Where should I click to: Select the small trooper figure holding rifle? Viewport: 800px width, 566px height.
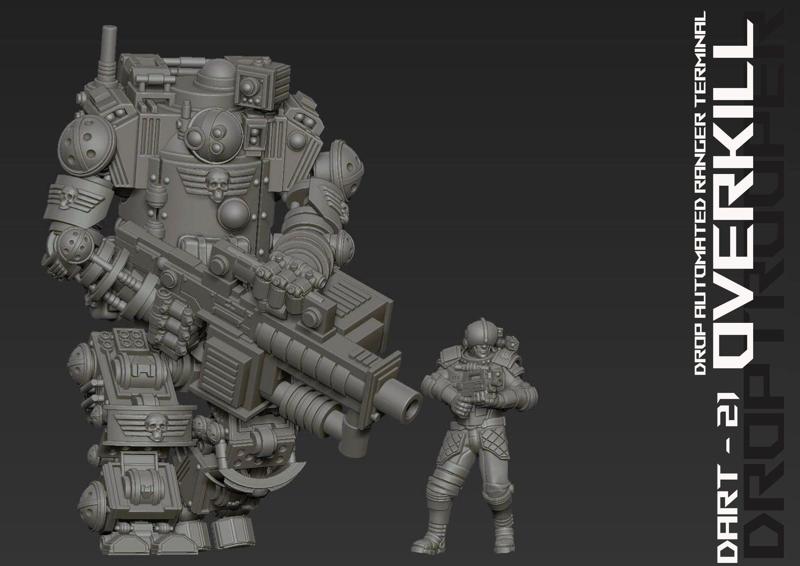point(474,436)
